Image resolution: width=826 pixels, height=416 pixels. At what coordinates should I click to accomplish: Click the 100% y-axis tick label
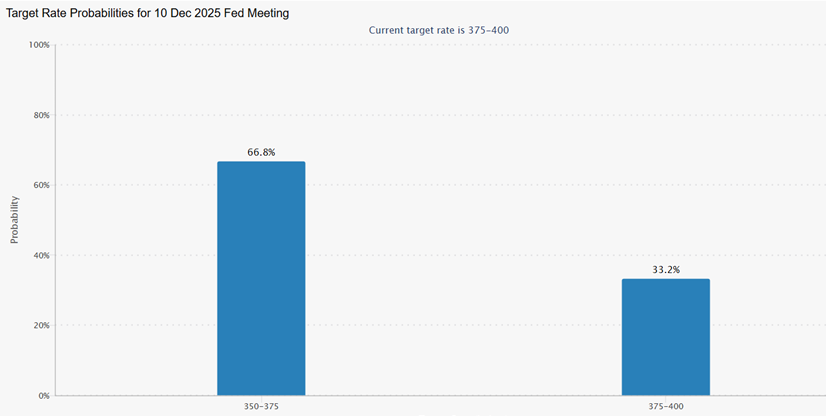pos(39,45)
